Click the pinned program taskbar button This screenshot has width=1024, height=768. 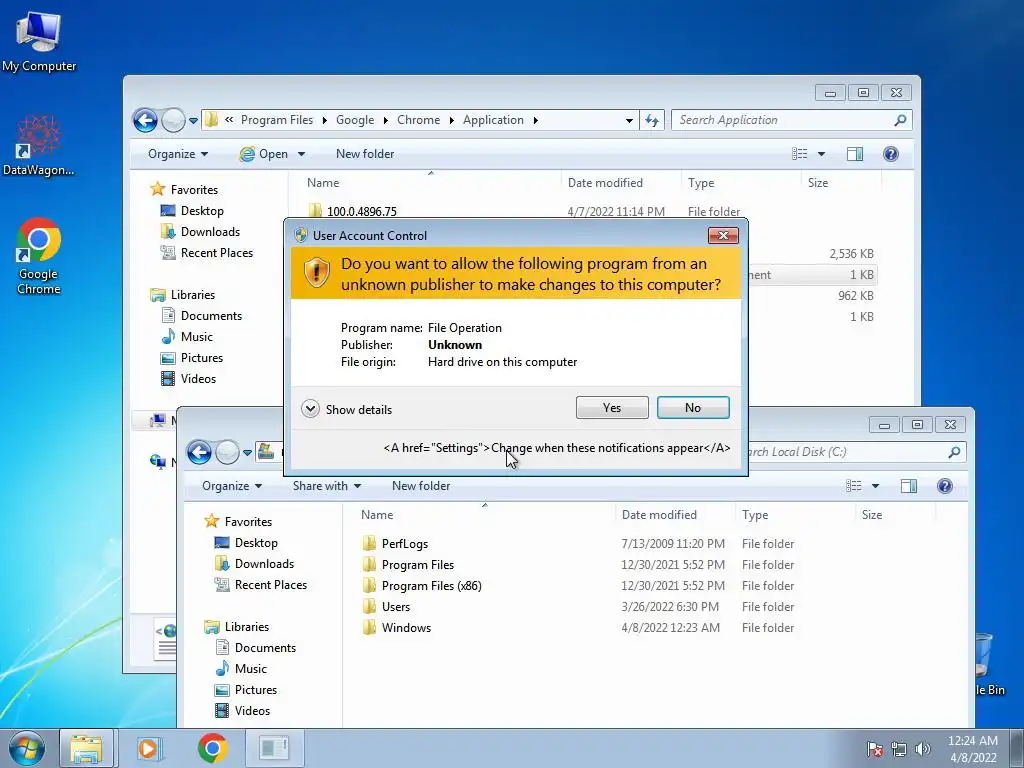tap(274, 748)
